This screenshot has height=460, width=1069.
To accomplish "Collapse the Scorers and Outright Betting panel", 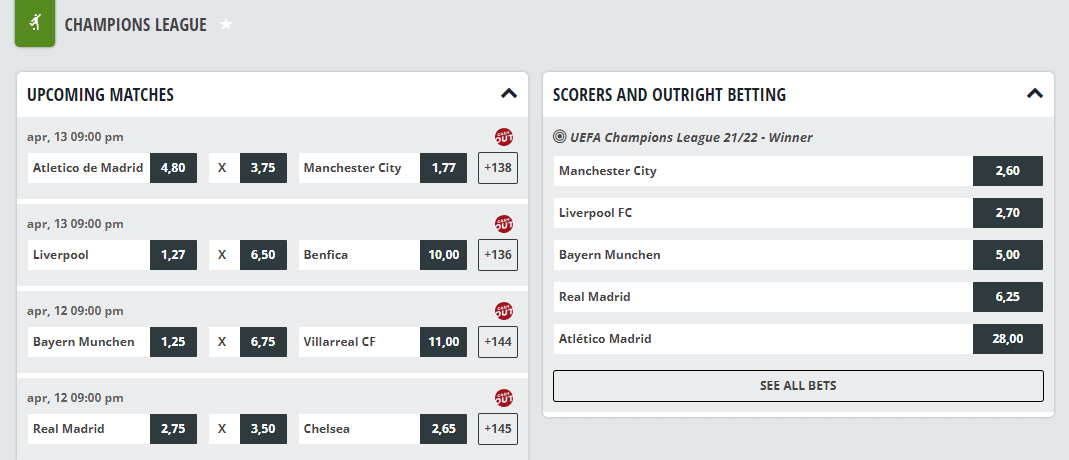I will click(1035, 94).
